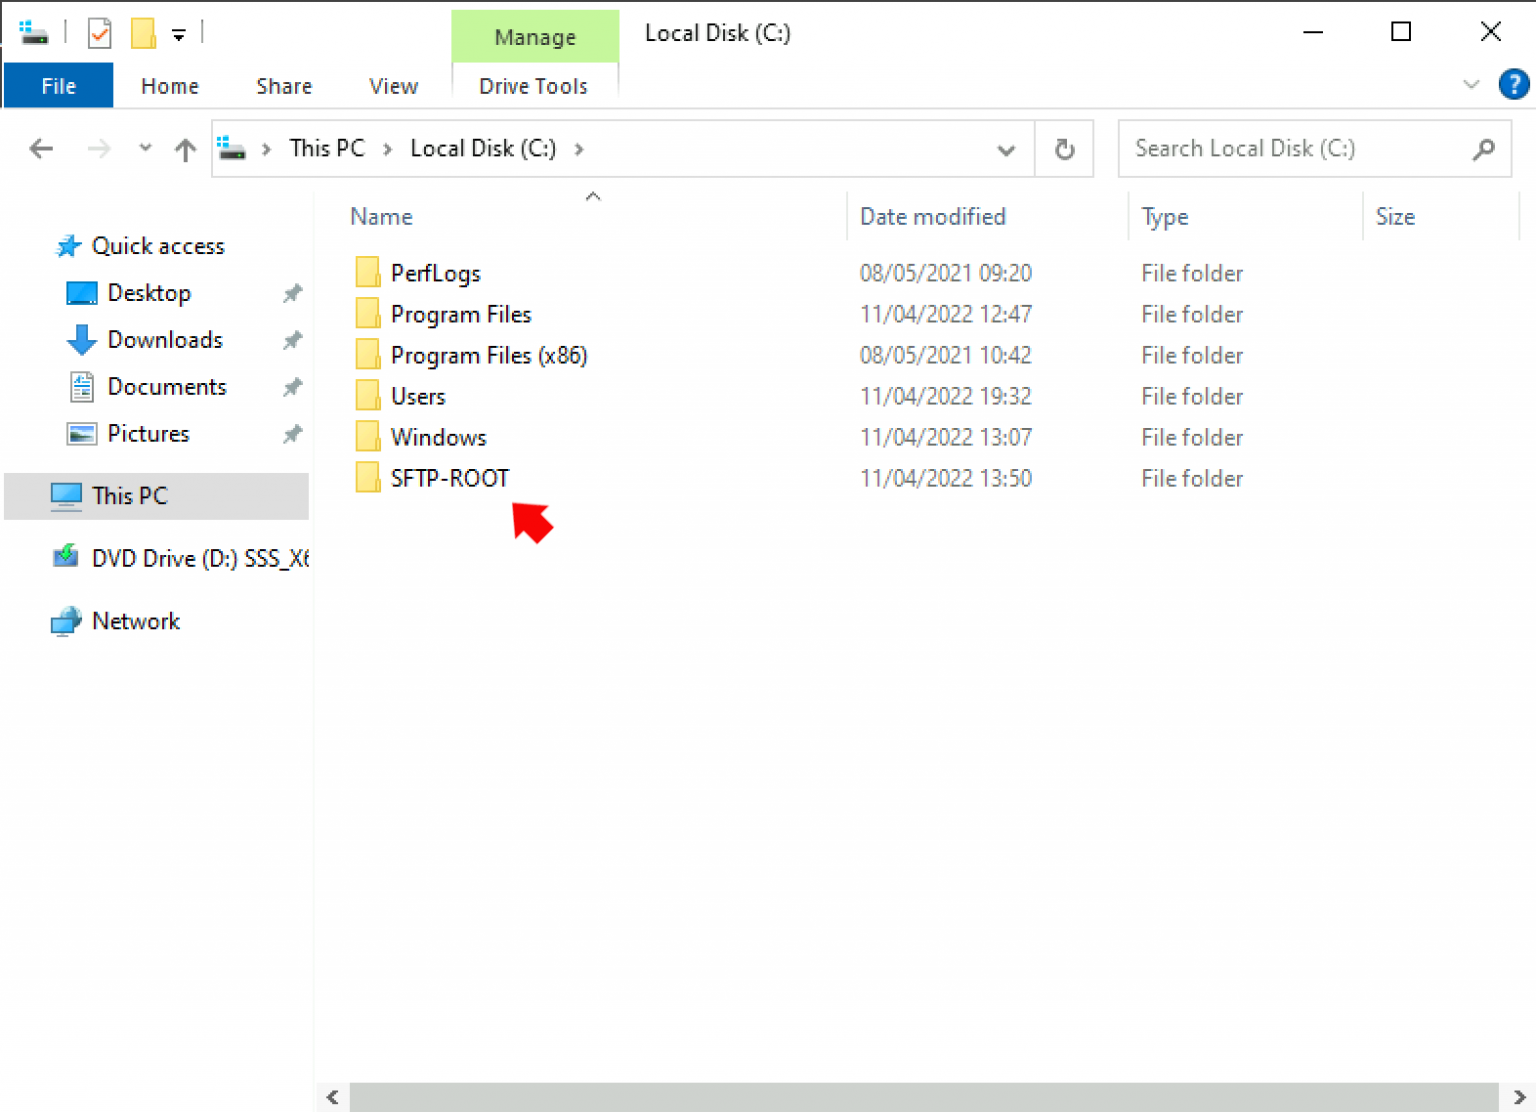Open the Drive Tools tab

pos(534,85)
